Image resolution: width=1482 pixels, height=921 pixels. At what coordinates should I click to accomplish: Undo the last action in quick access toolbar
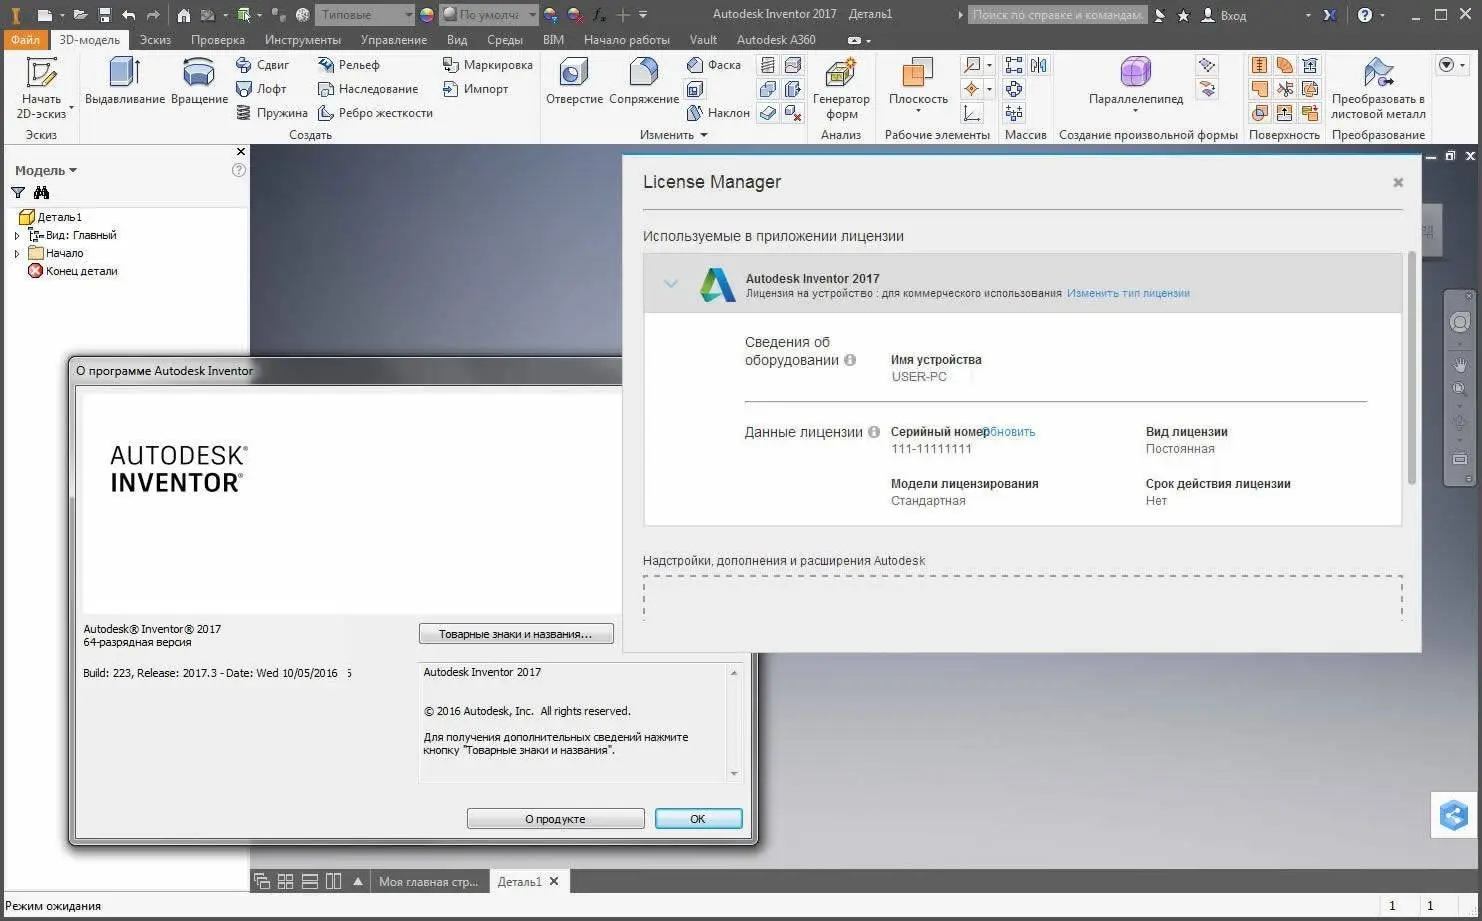[128, 15]
